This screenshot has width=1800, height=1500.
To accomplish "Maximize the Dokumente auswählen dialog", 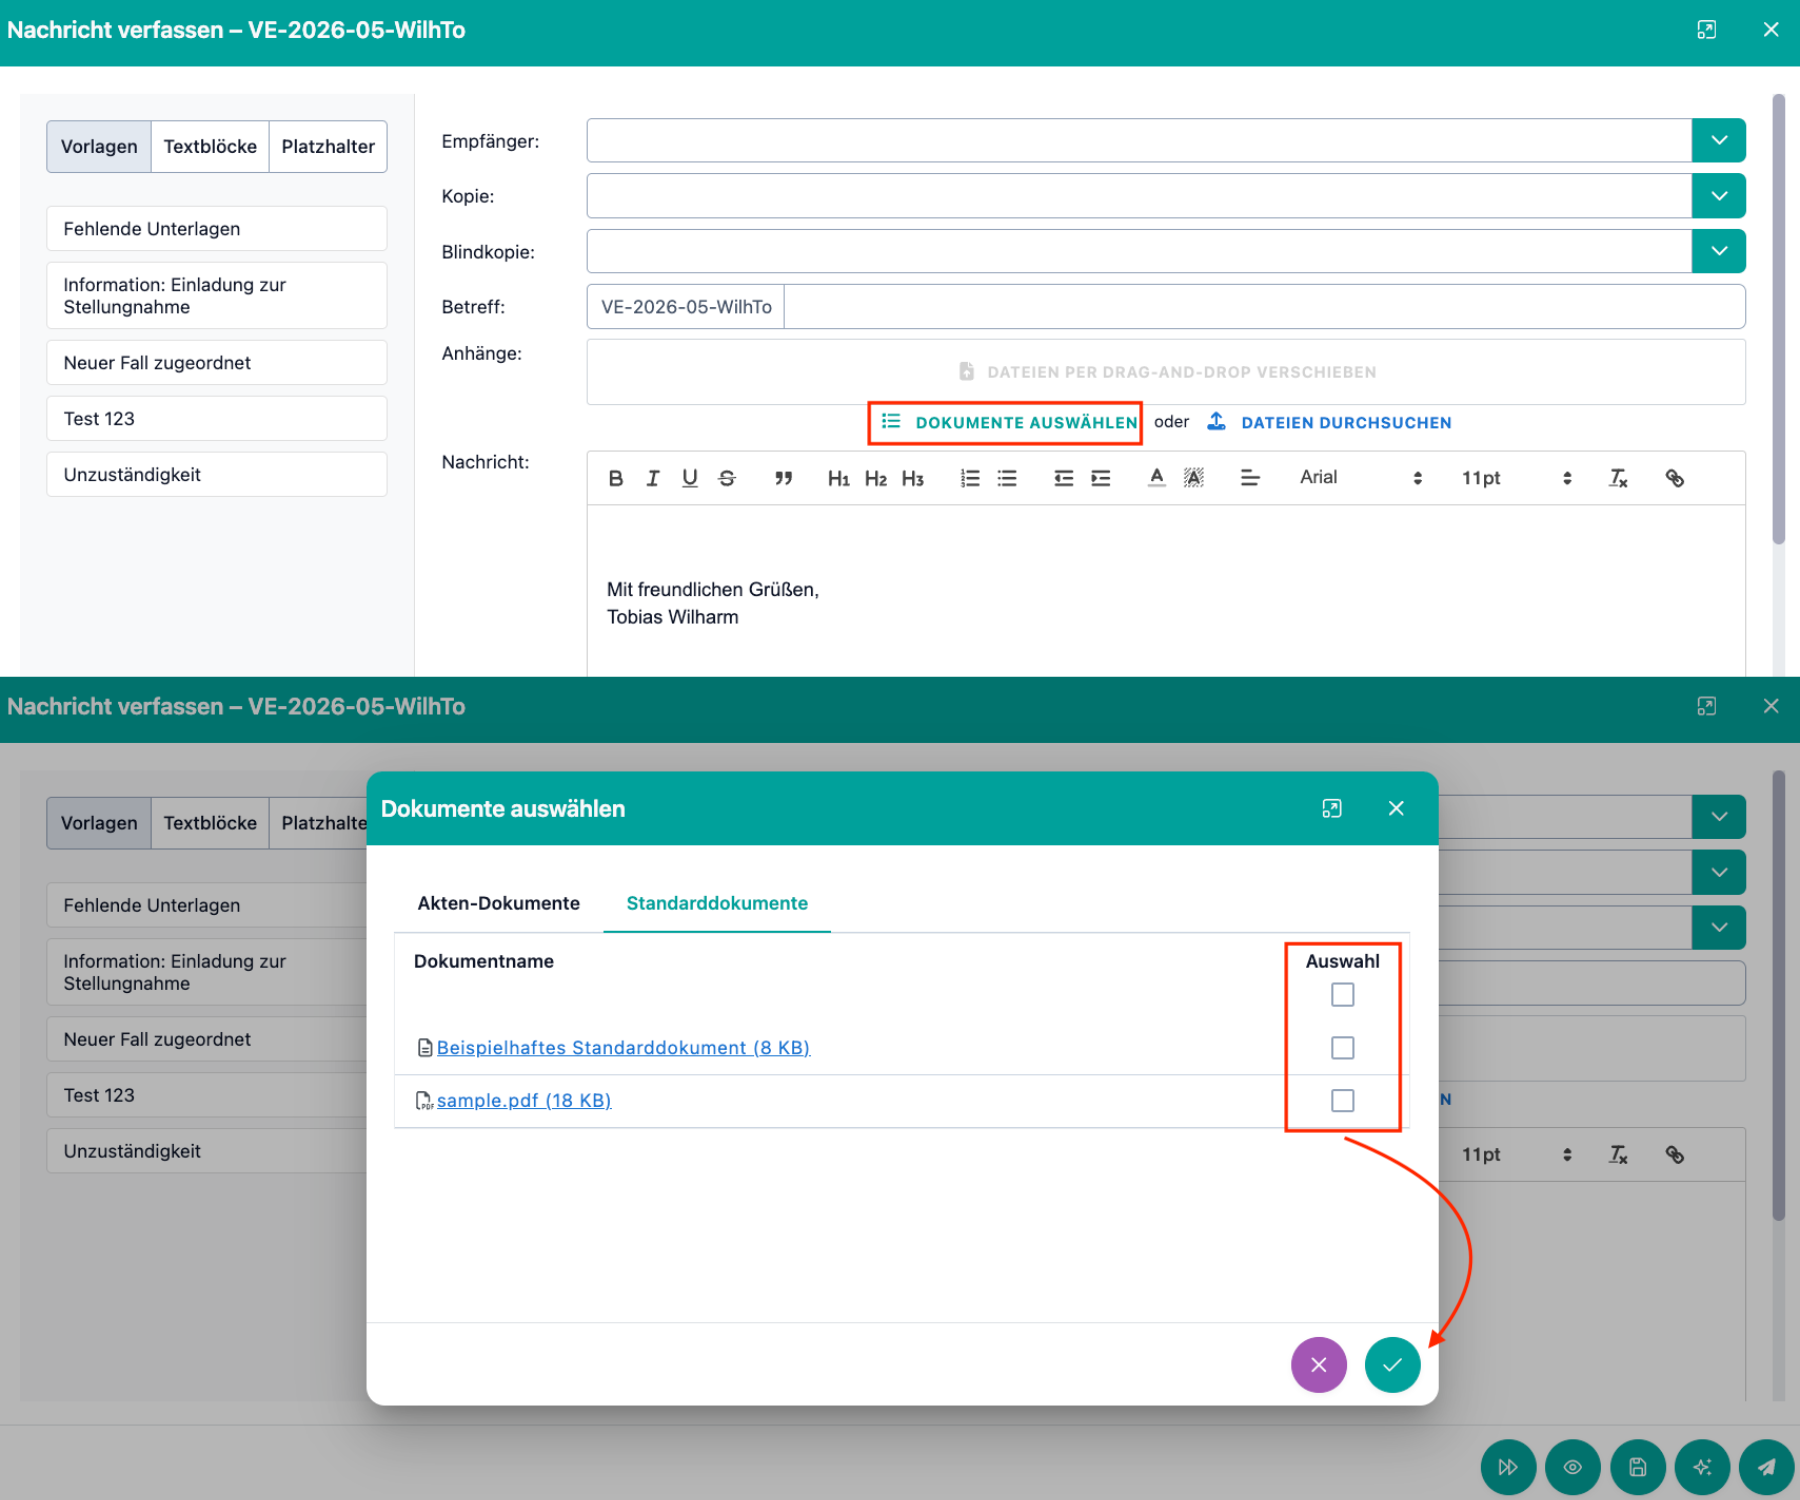I will pos(1332,808).
